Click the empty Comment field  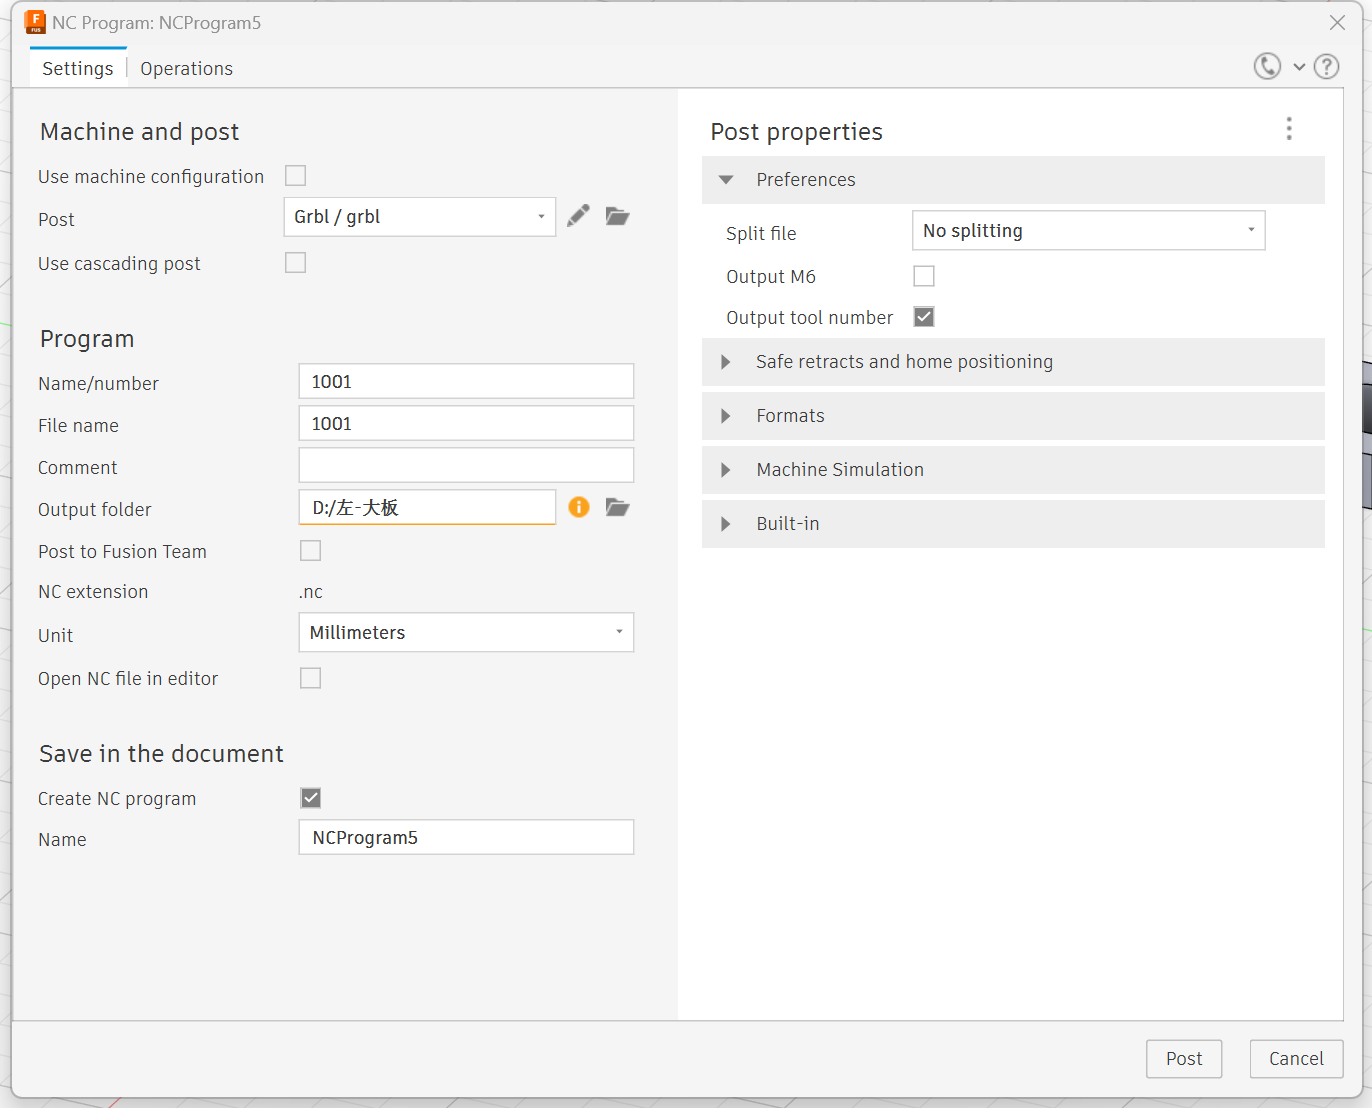pos(466,466)
